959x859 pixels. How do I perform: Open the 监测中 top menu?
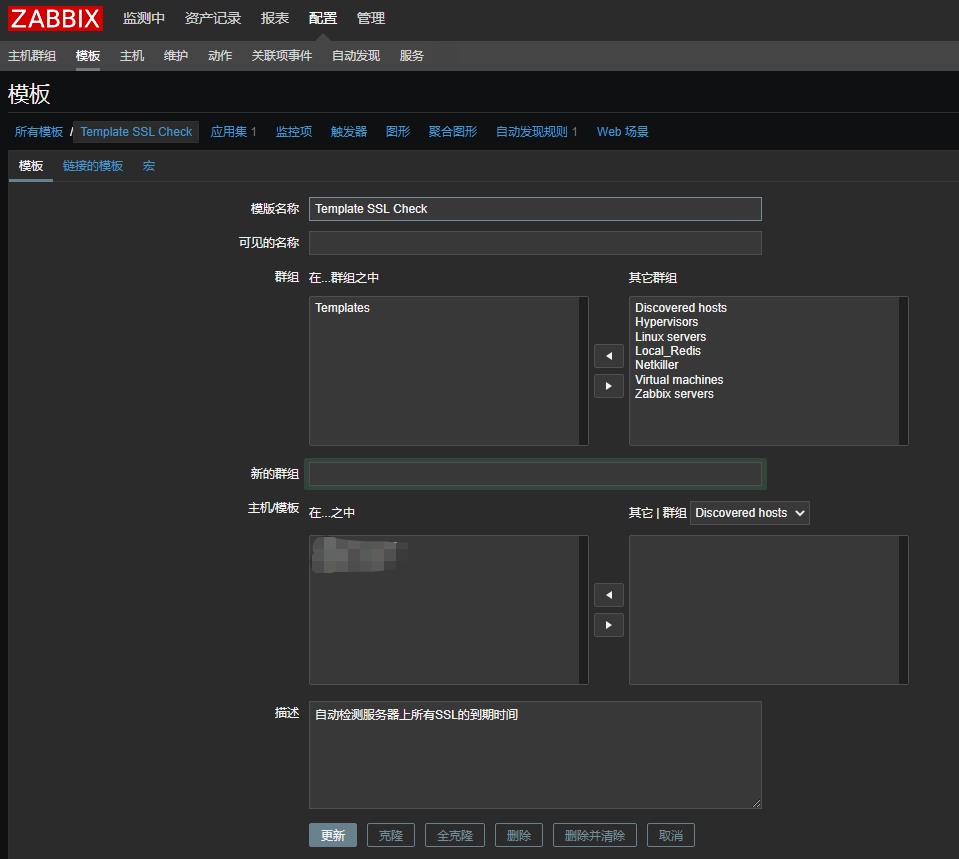point(144,18)
